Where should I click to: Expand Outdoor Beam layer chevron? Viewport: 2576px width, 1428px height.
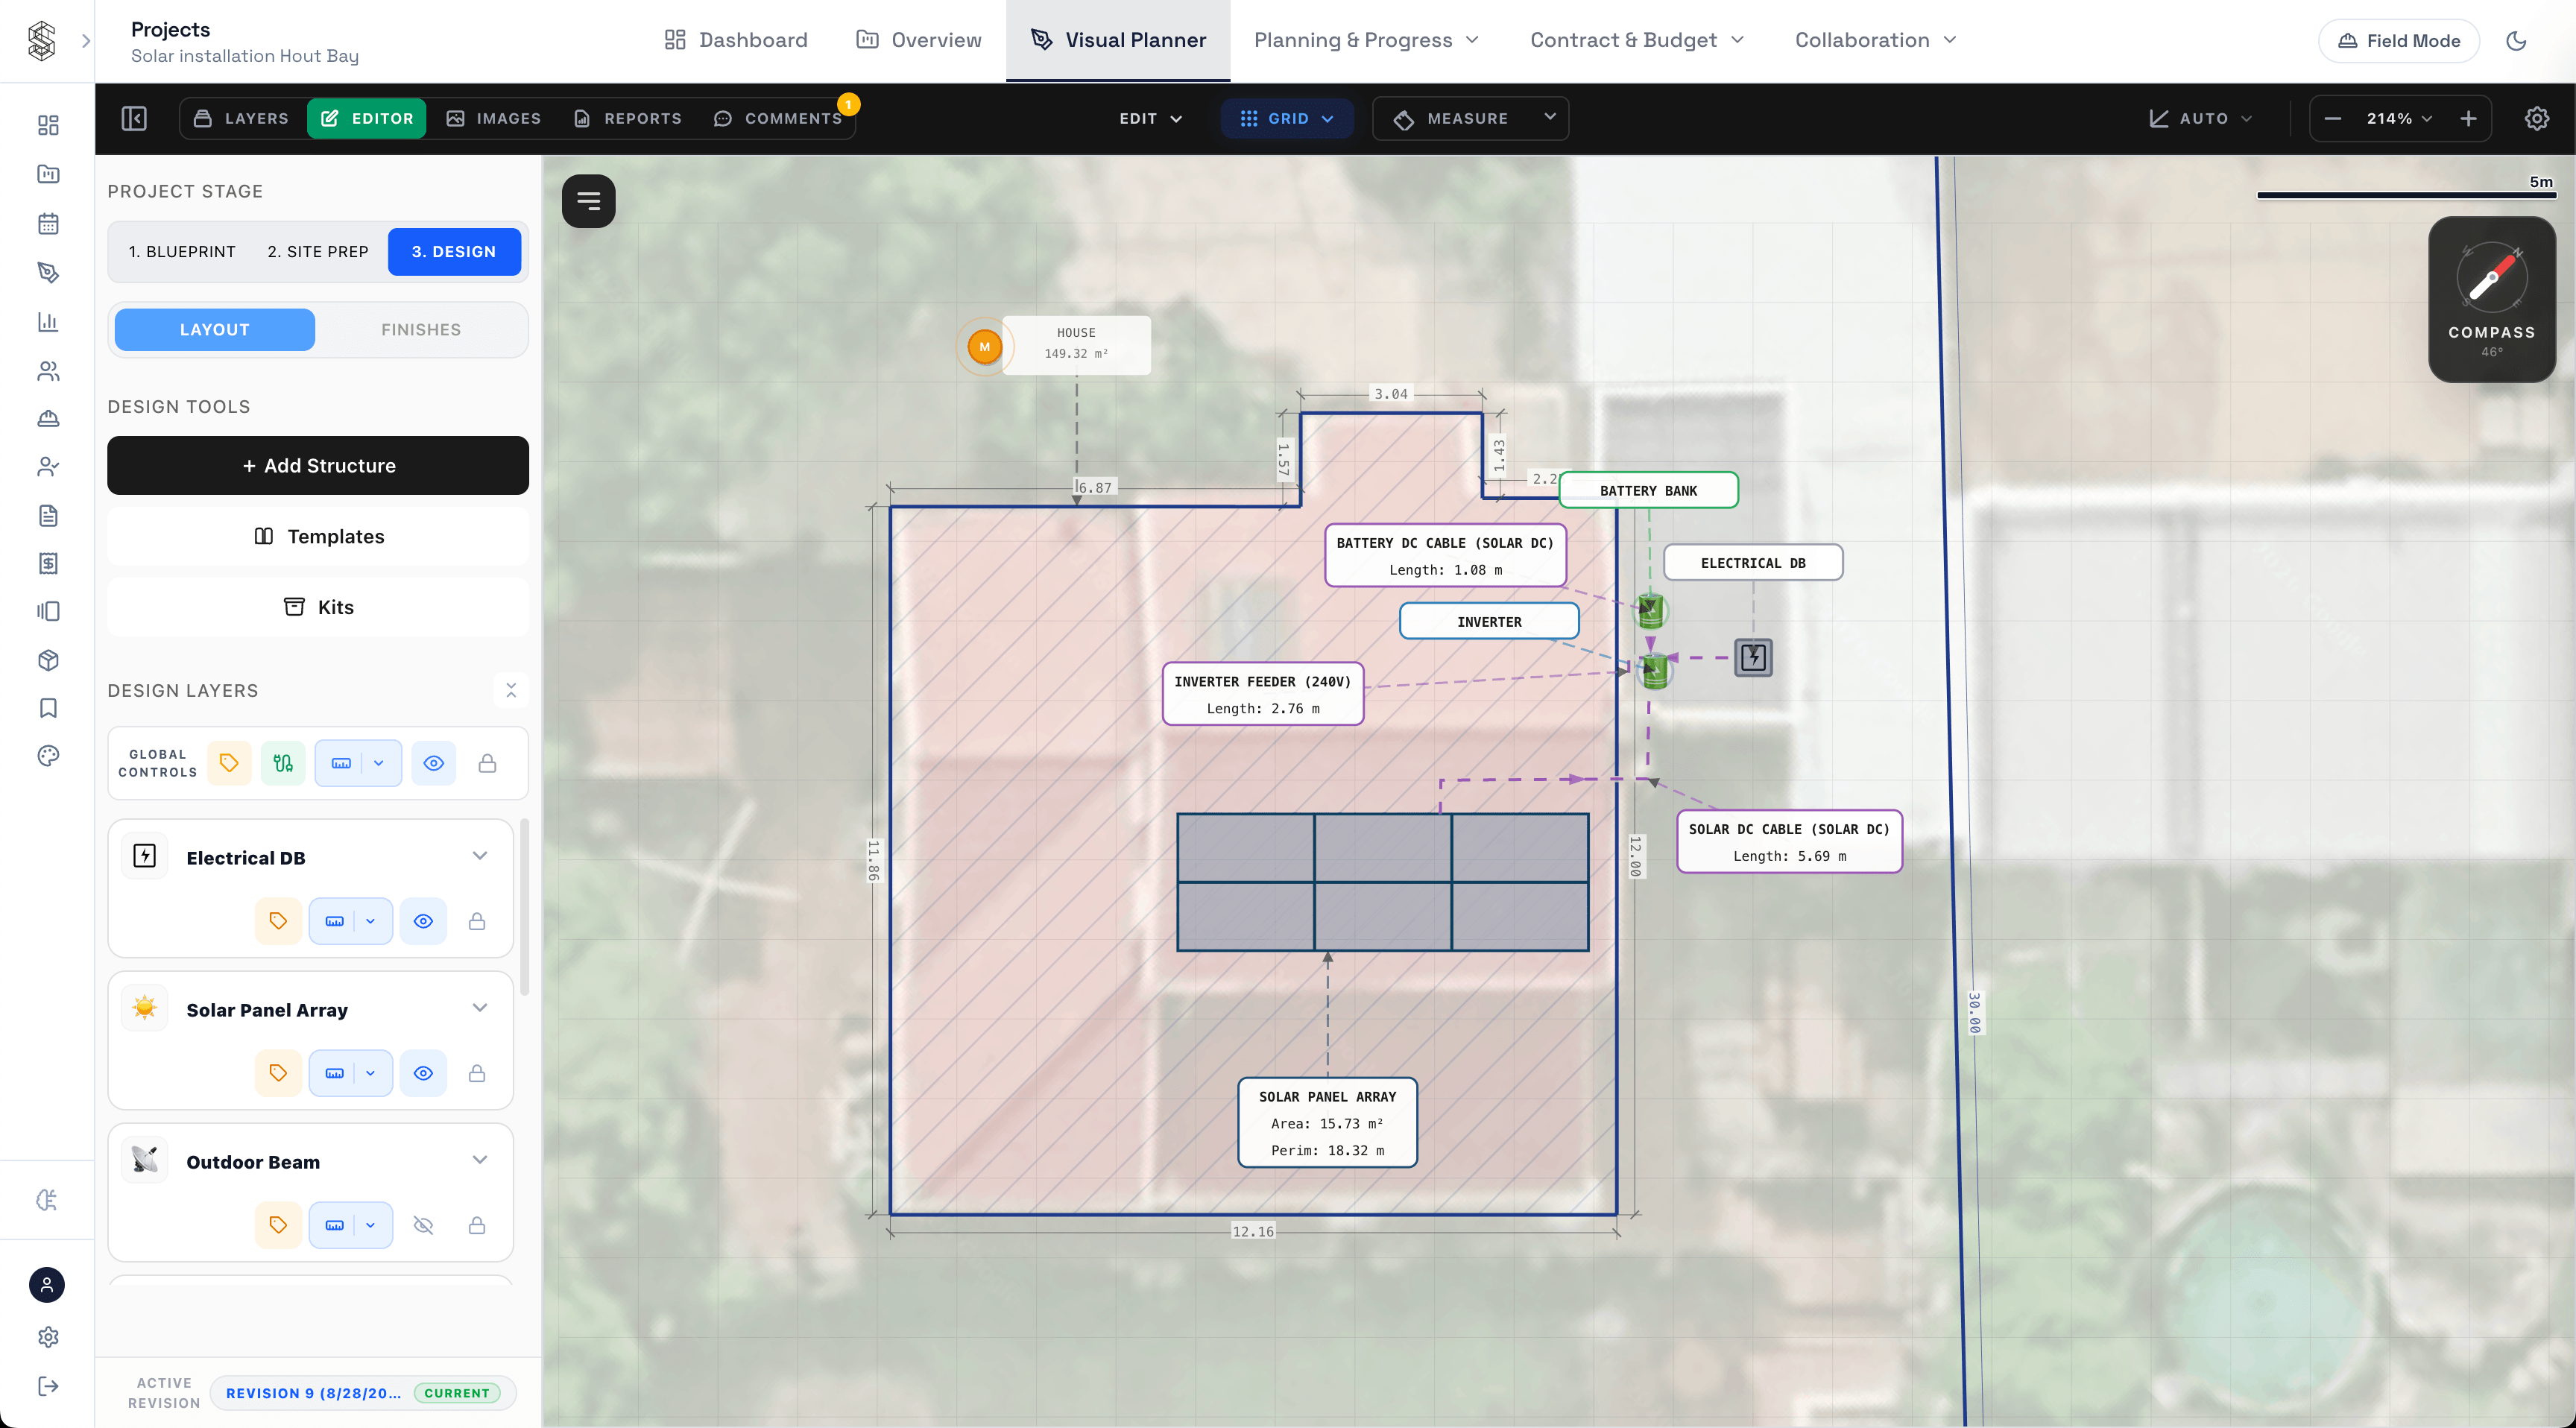point(480,1160)
